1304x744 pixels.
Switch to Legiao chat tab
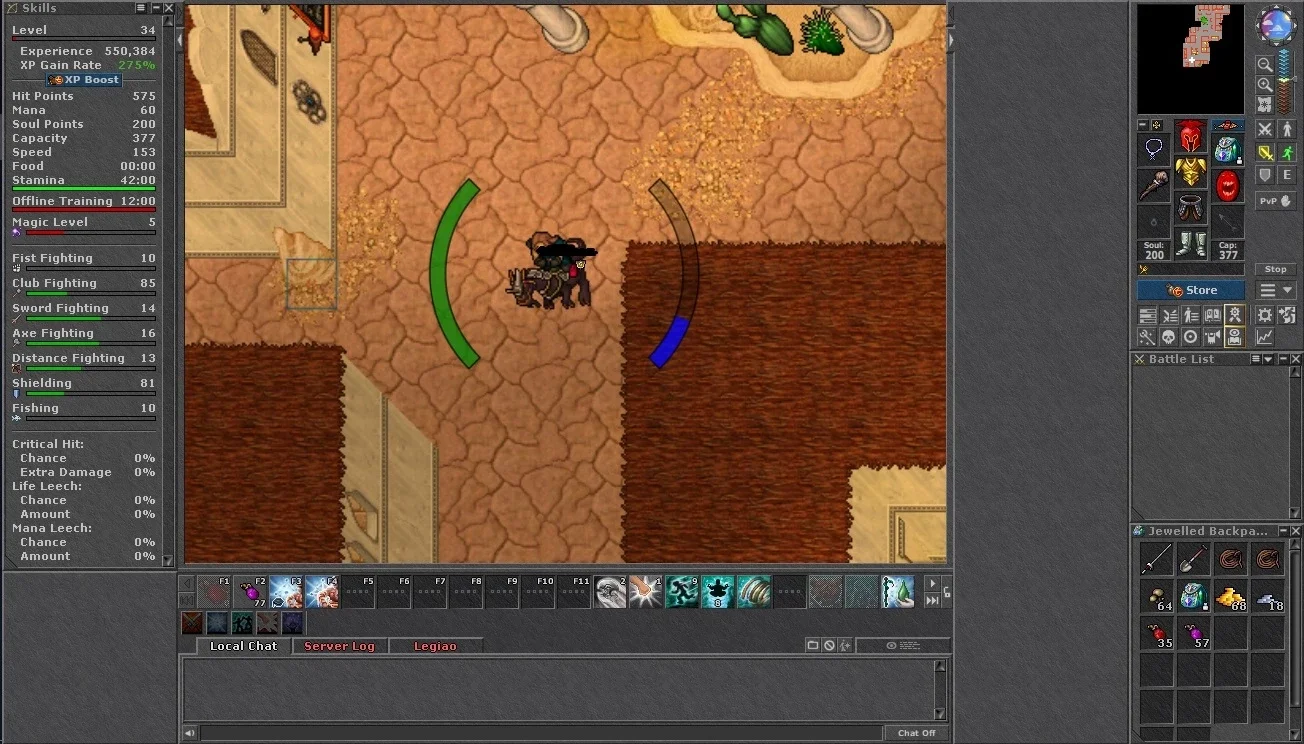tap(435, 646)
